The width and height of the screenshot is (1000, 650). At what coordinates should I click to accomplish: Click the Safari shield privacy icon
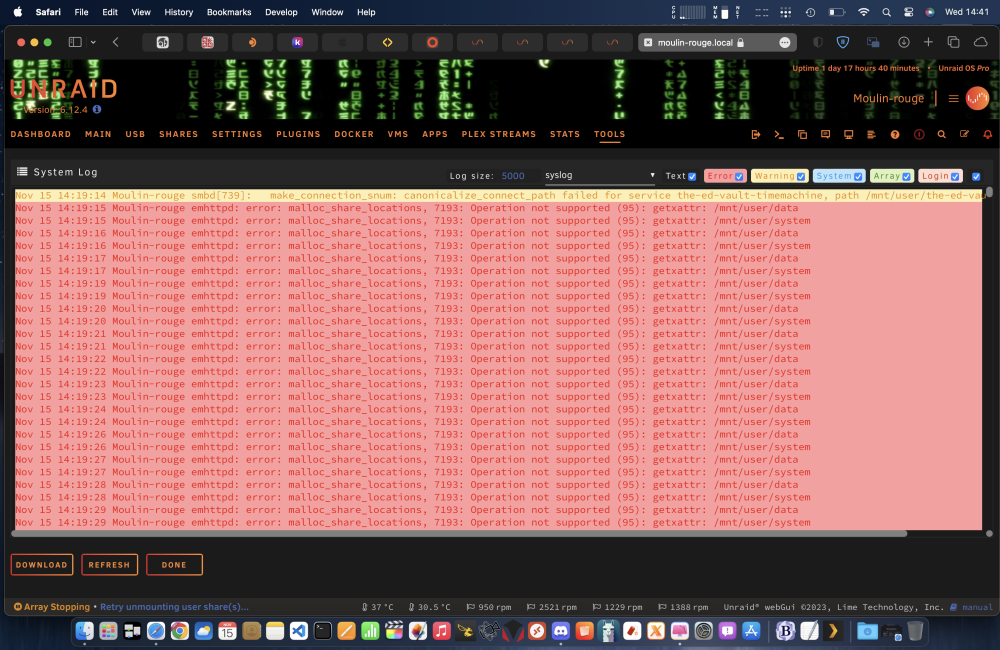(842, 42)
